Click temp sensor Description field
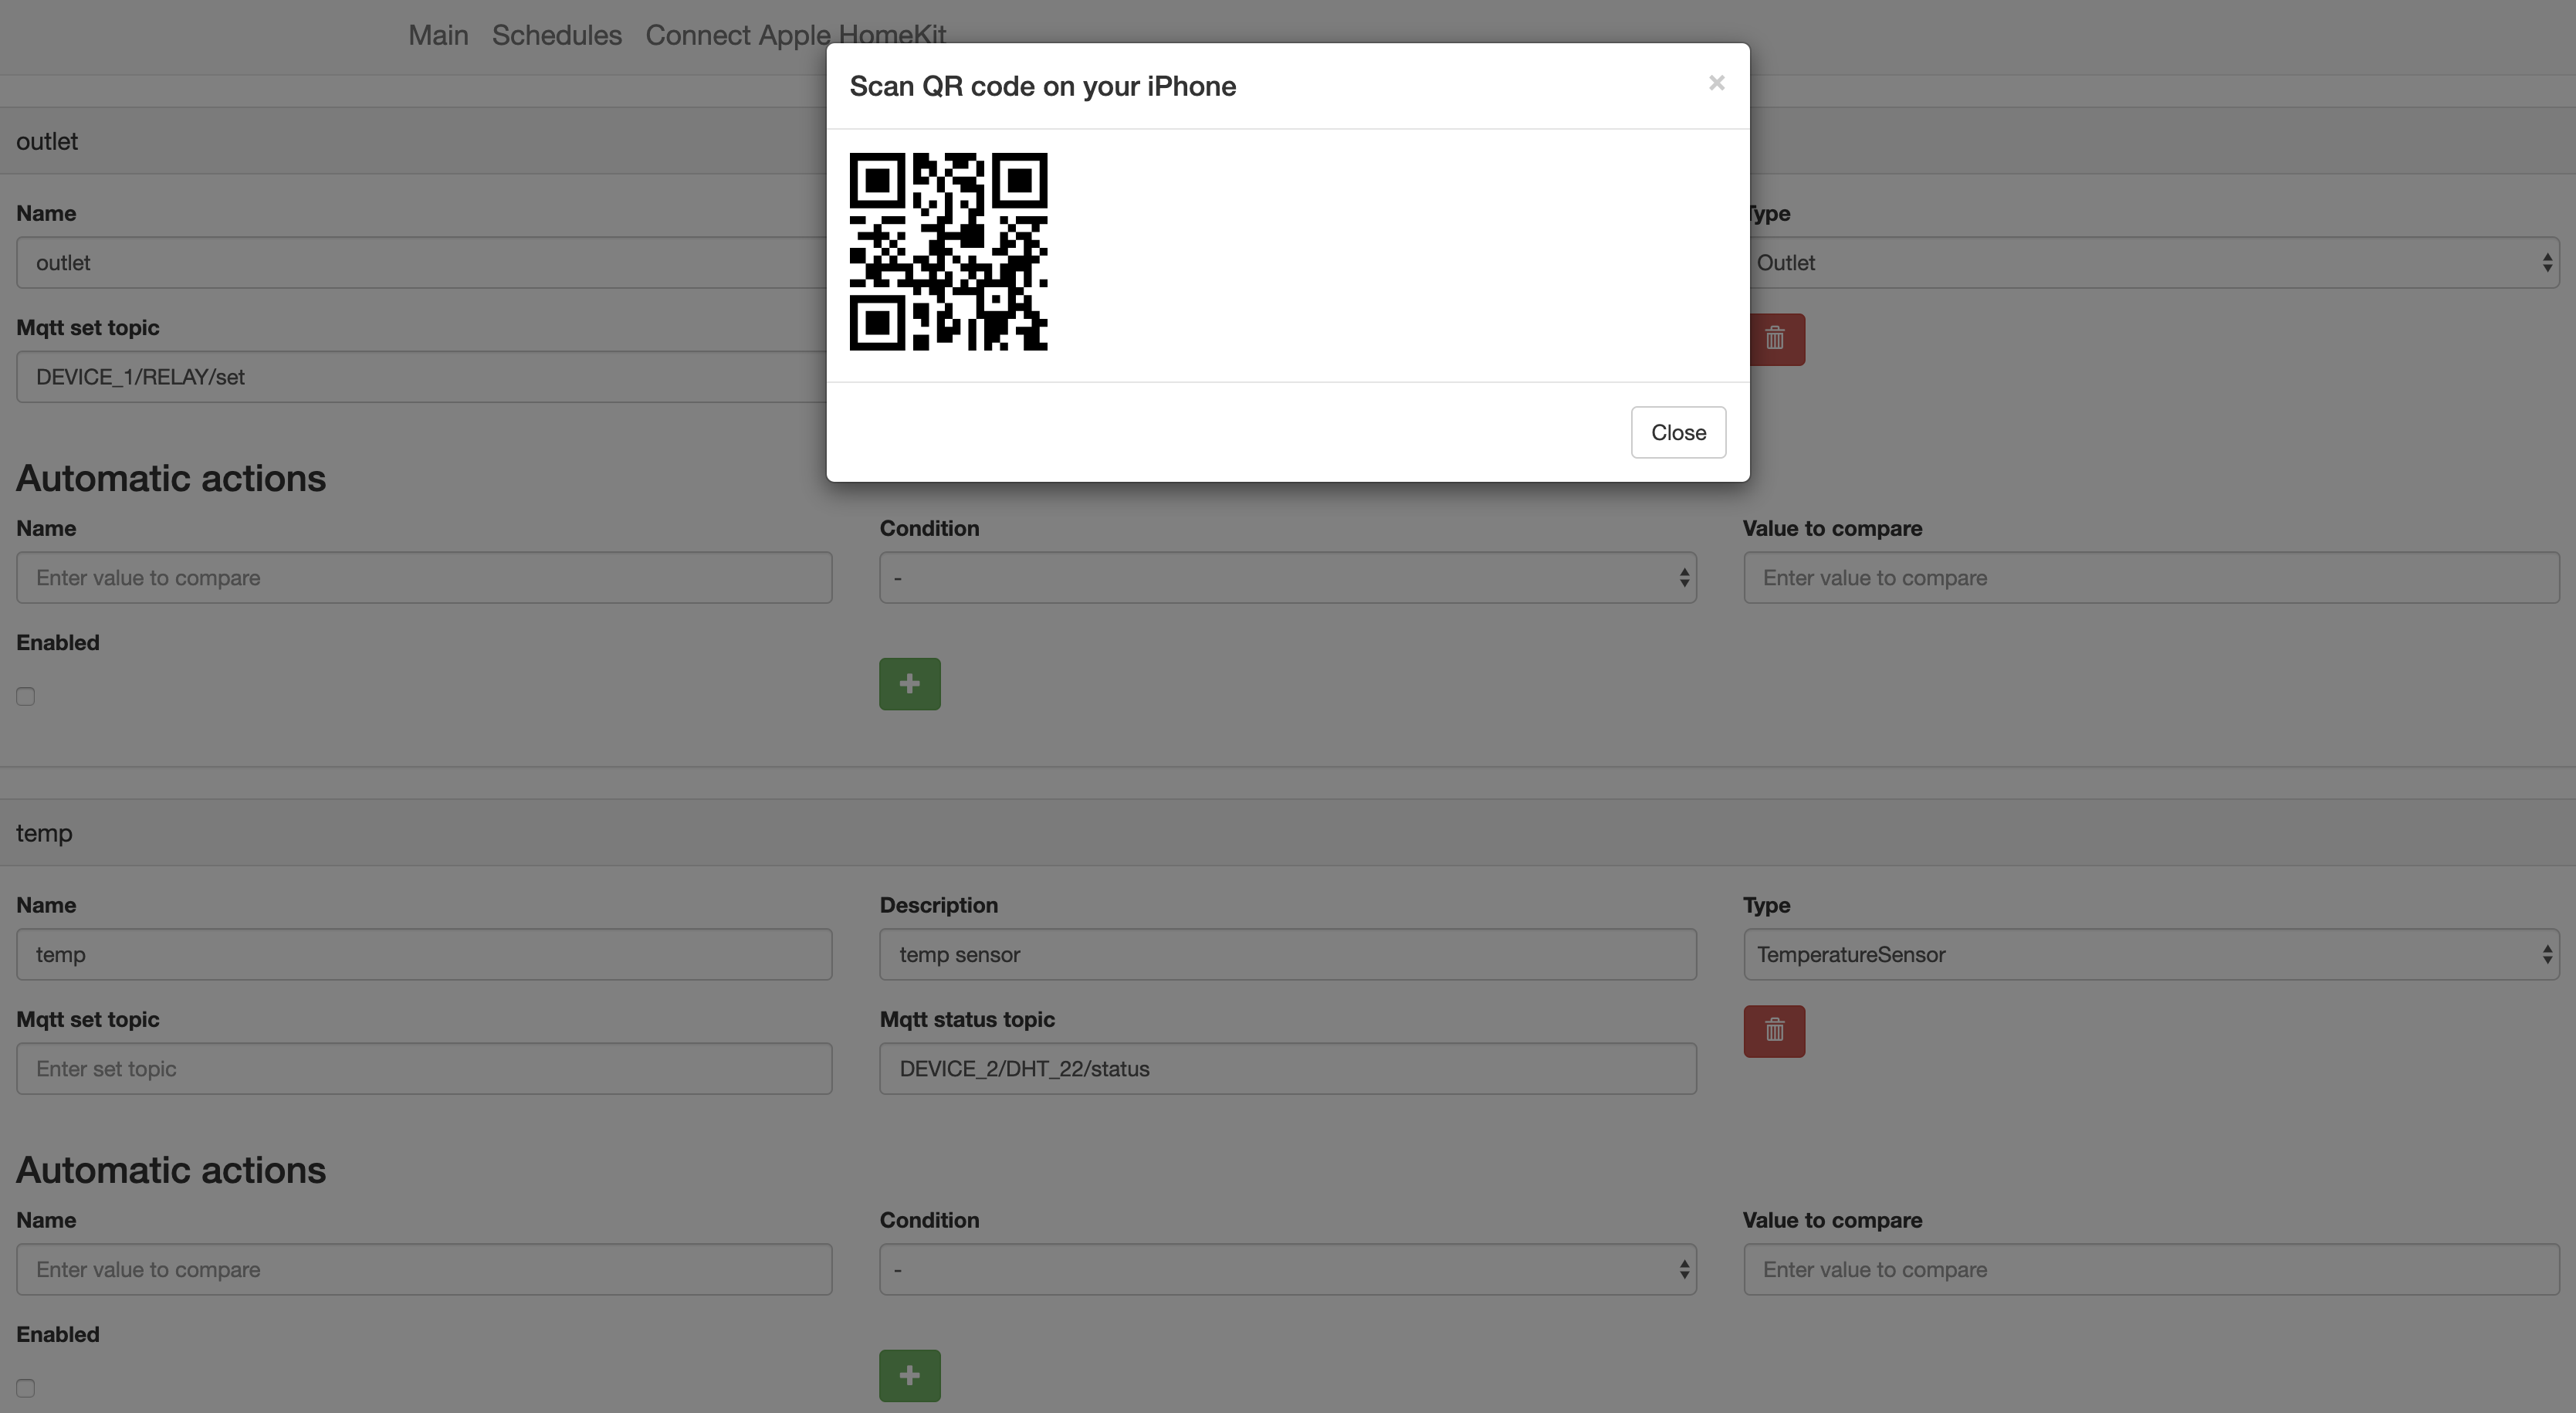Image resolution: width=2576 pixels, height=1413 pixels. pyautogui.click(x=1287, y=954)
